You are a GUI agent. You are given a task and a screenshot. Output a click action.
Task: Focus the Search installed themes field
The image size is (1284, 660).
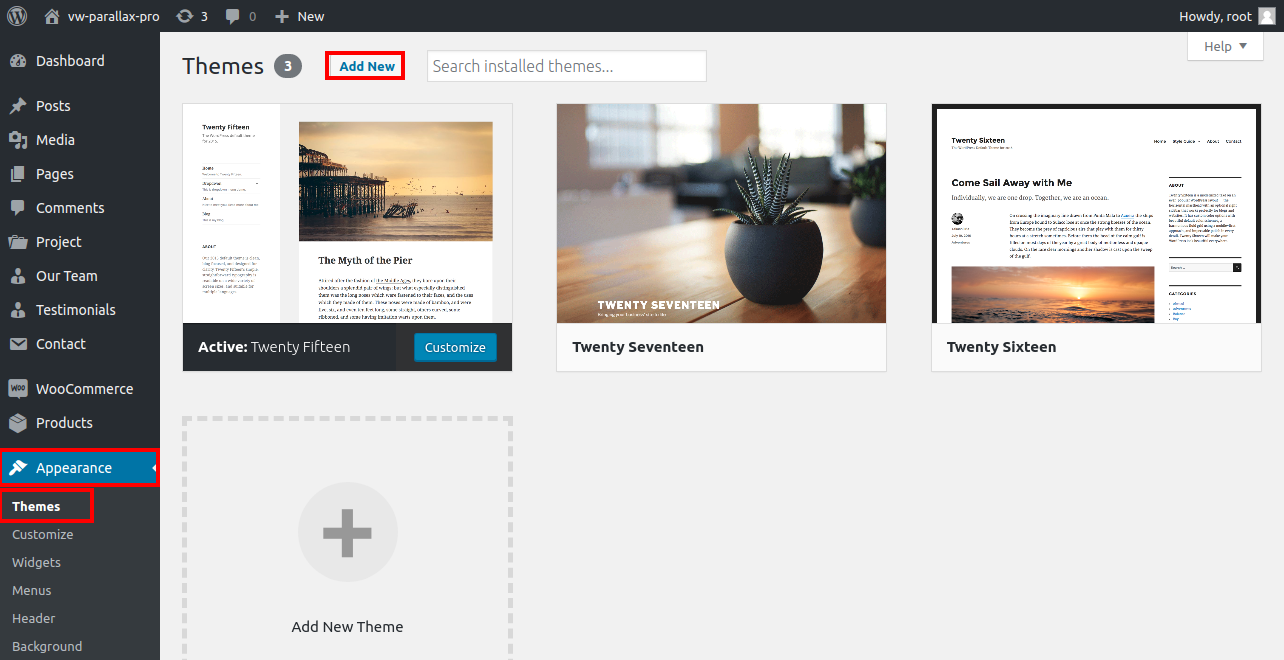[x=567, y=66]
